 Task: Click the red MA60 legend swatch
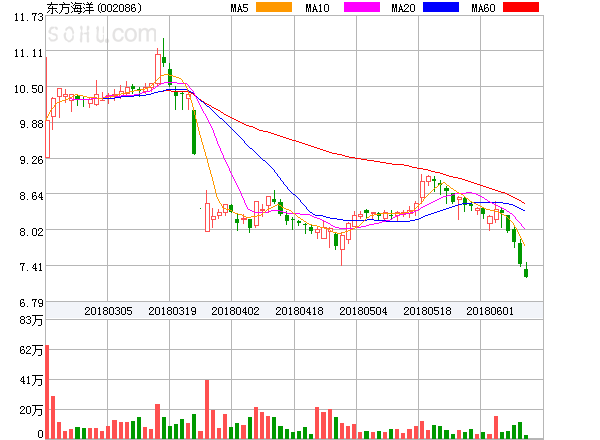click(x=521, y=7)
